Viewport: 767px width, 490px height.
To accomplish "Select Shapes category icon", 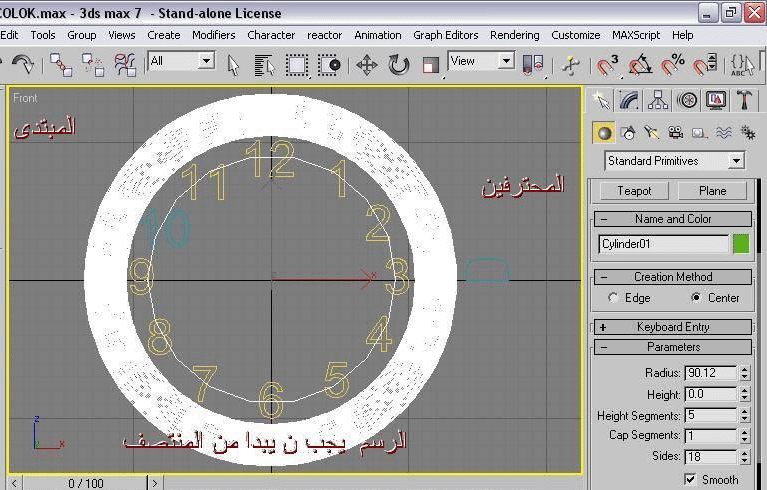I will 628,133.
